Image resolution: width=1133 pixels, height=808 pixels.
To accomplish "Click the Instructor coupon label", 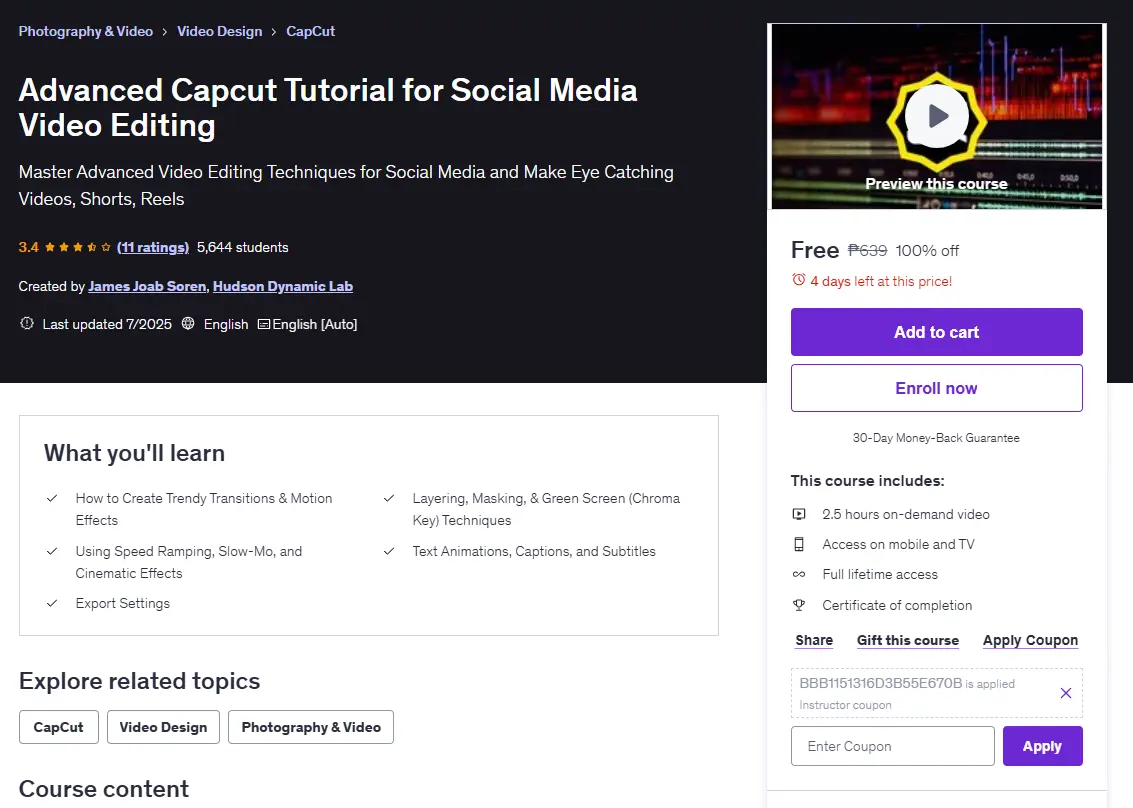I will click(845, 705).
